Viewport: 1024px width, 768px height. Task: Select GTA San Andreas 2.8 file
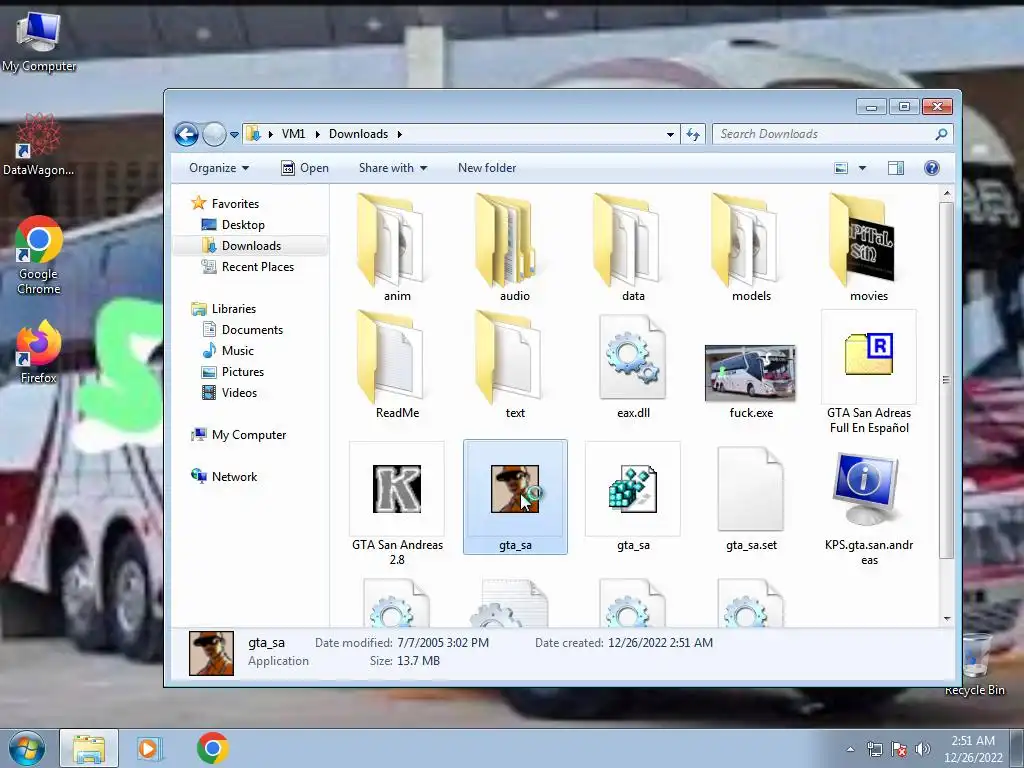click(x=396, y=504)
